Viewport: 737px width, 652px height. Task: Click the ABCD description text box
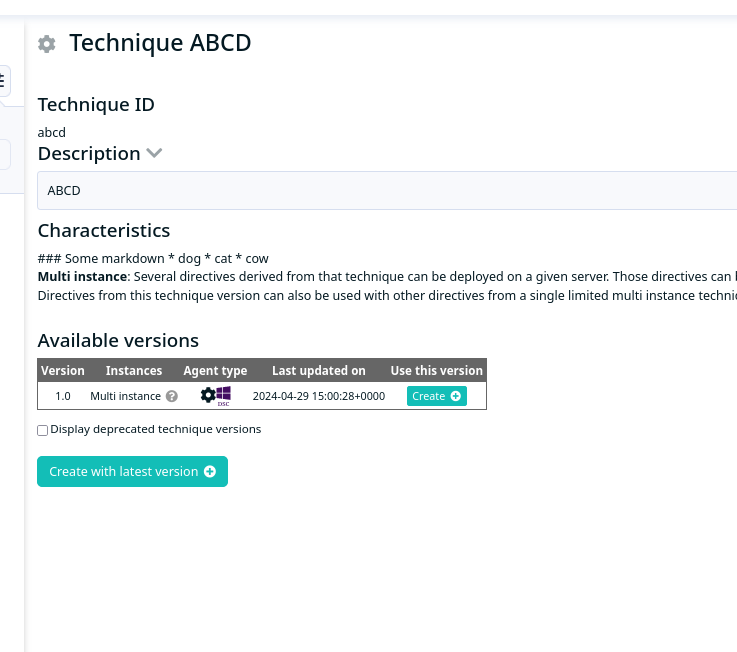387,190
